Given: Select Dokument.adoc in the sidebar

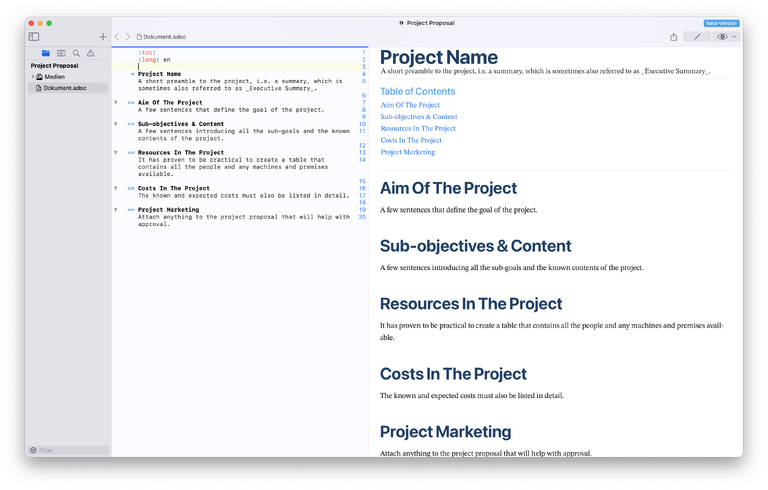Looking at the screenshot, I should click(64, 88).
